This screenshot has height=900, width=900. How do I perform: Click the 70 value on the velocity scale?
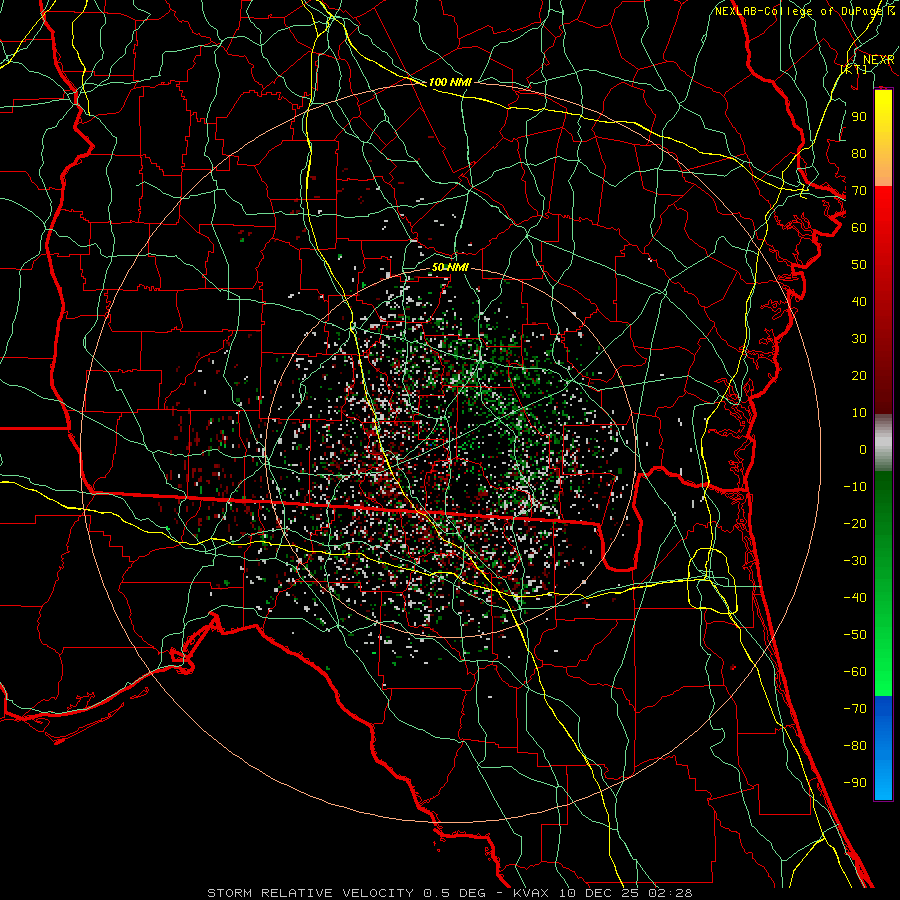point(859,191)
